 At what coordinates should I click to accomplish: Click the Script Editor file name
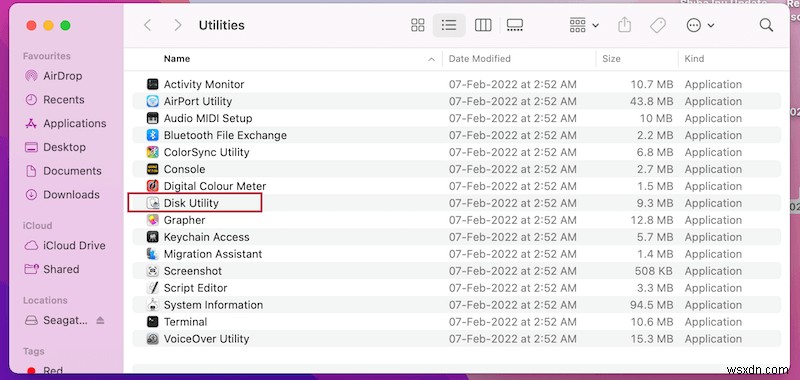(x=195, y=288)
